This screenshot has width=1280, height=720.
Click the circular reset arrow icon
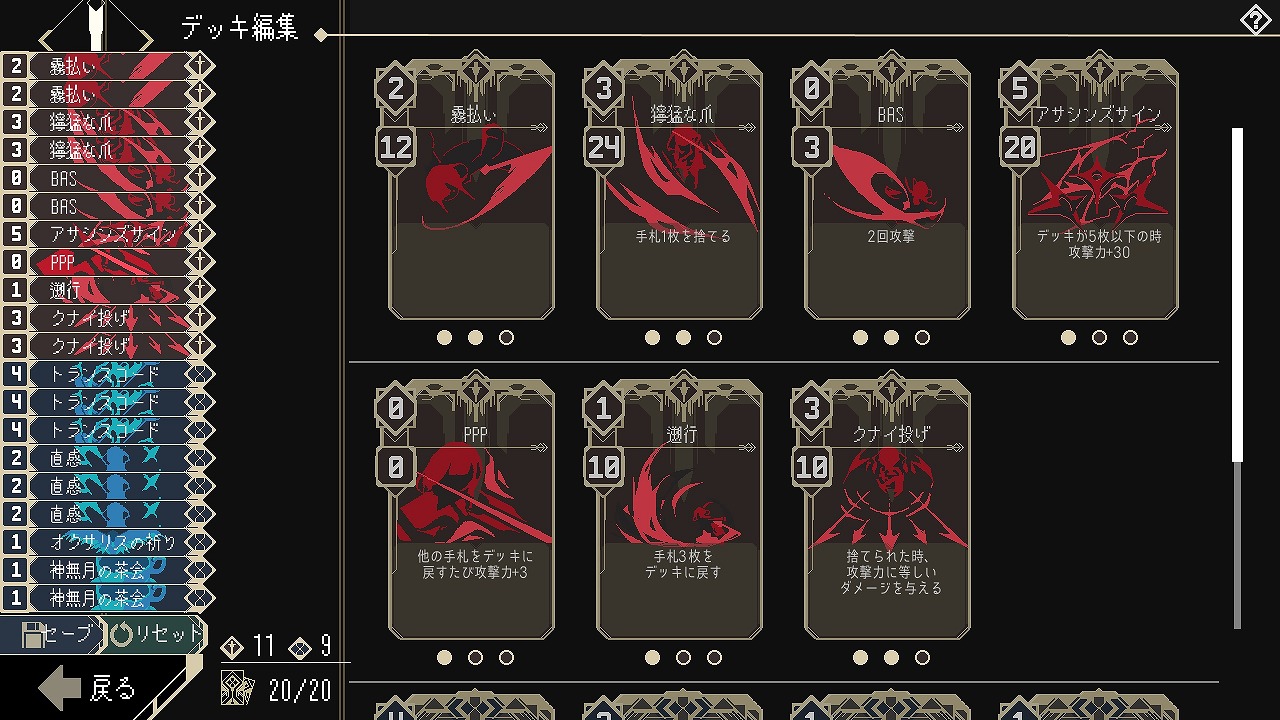pos(121,634)
